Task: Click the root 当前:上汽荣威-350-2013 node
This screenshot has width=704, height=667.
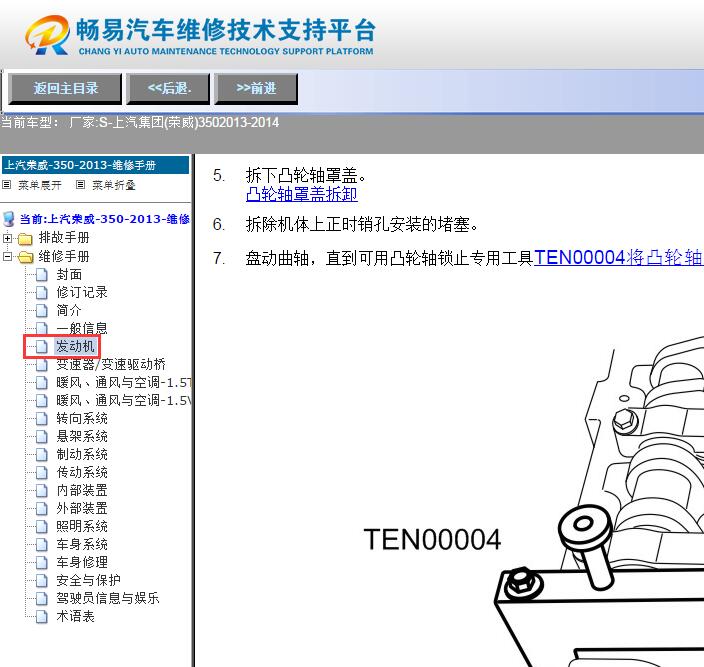Action: [x=105, y=219]
